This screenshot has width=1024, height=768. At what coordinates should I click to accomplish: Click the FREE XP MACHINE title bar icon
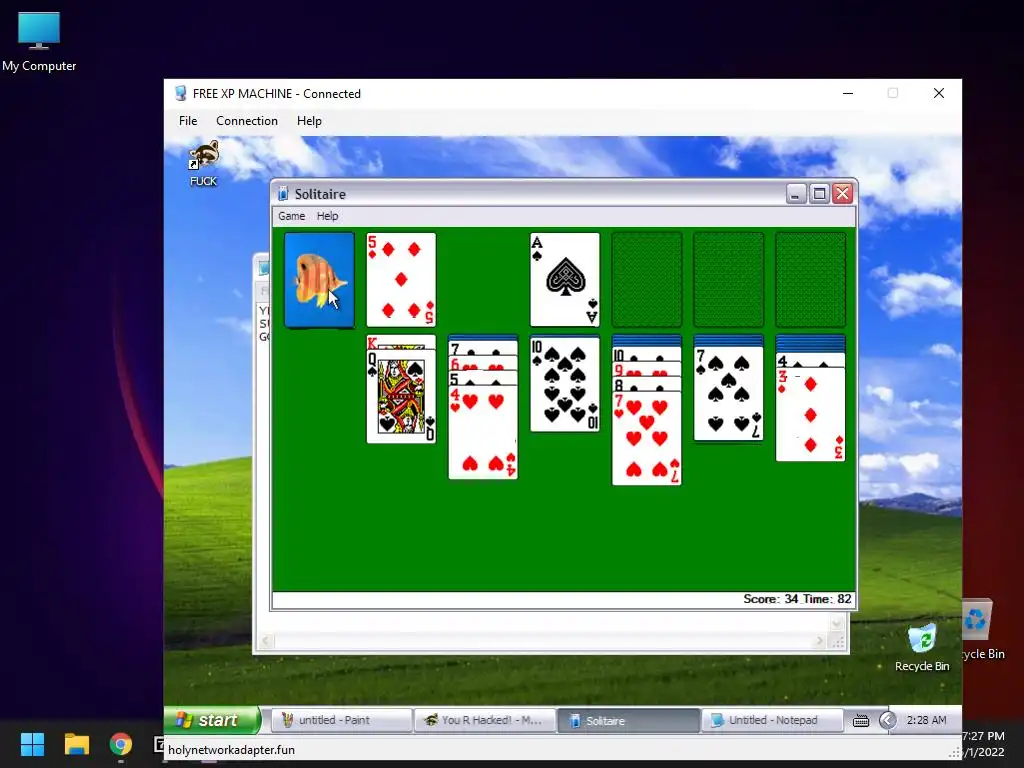[x=181, y=93]
